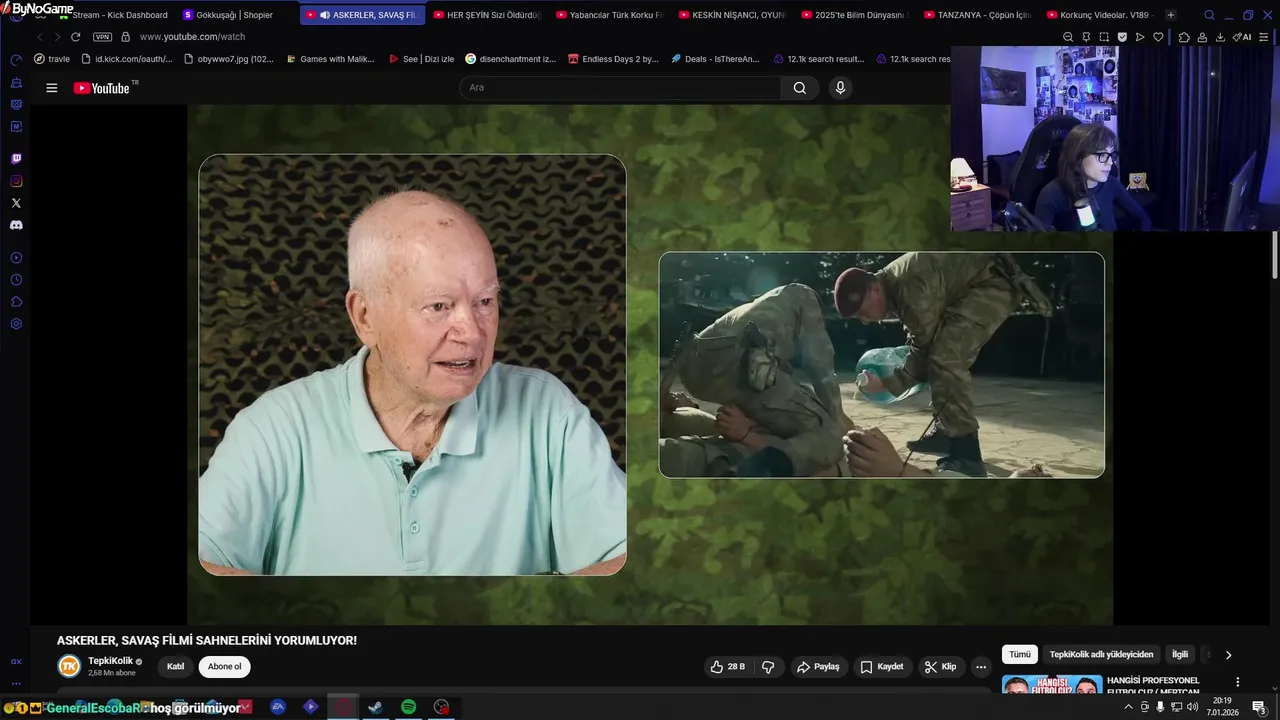Open options for HANGİSİ PROFESYONEL video

[1237, 683]
